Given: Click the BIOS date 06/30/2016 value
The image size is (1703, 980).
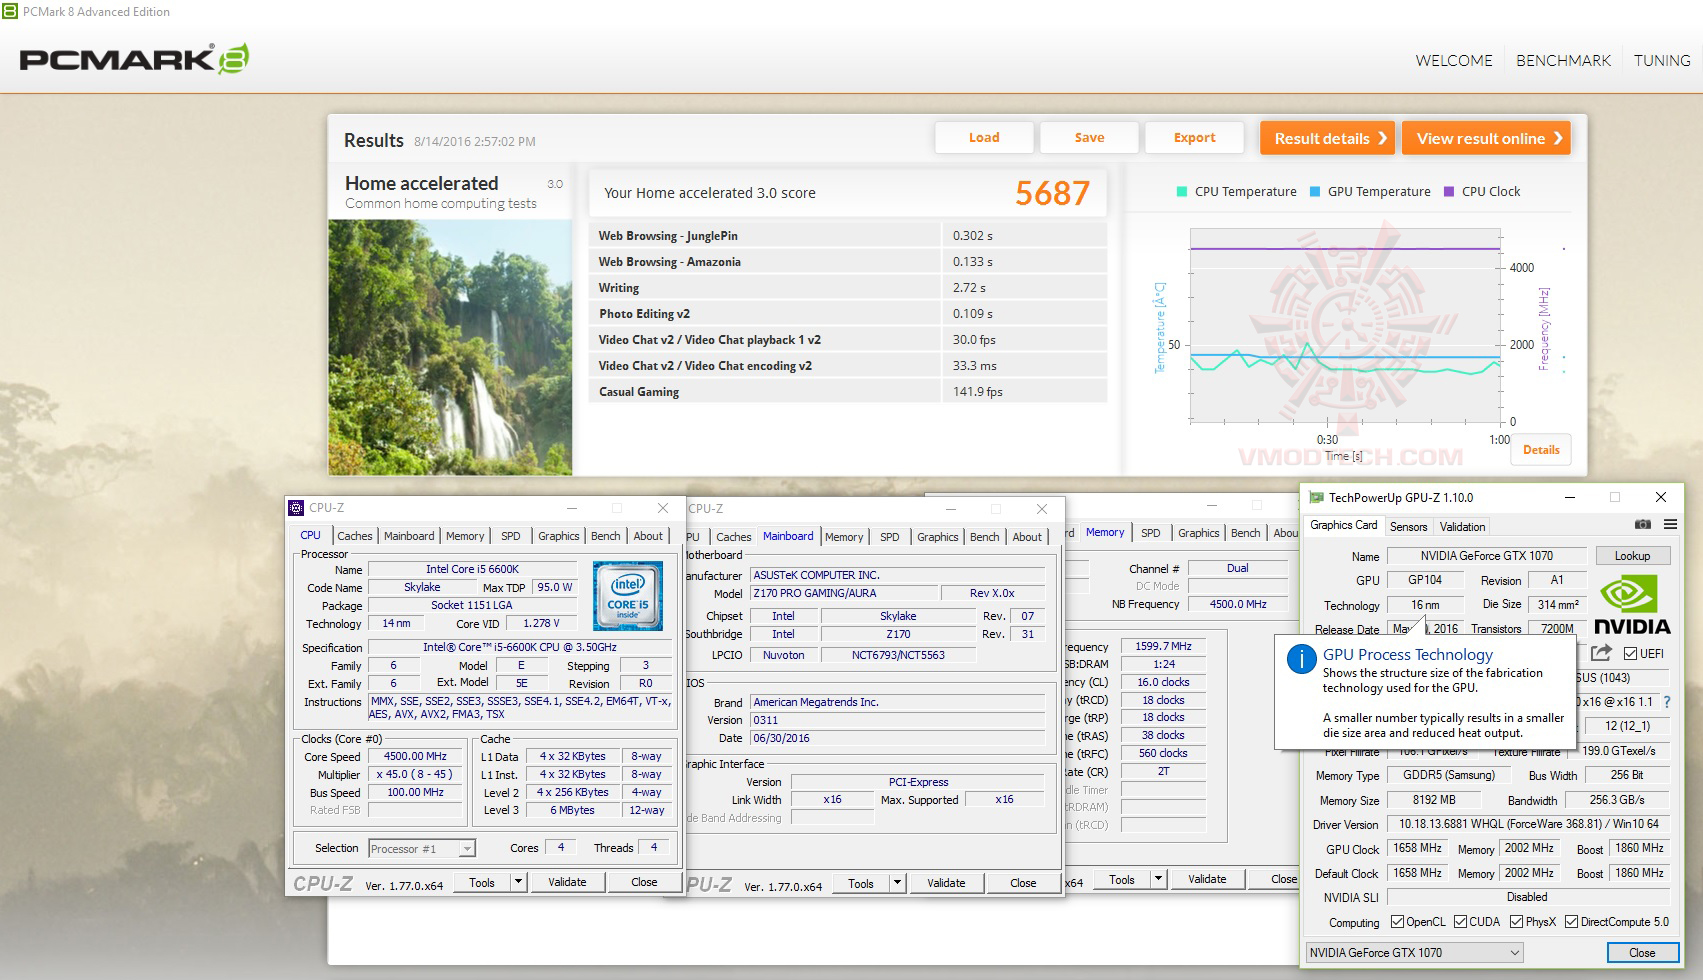Looking at the screenshot, I should (x=898, y=738).
